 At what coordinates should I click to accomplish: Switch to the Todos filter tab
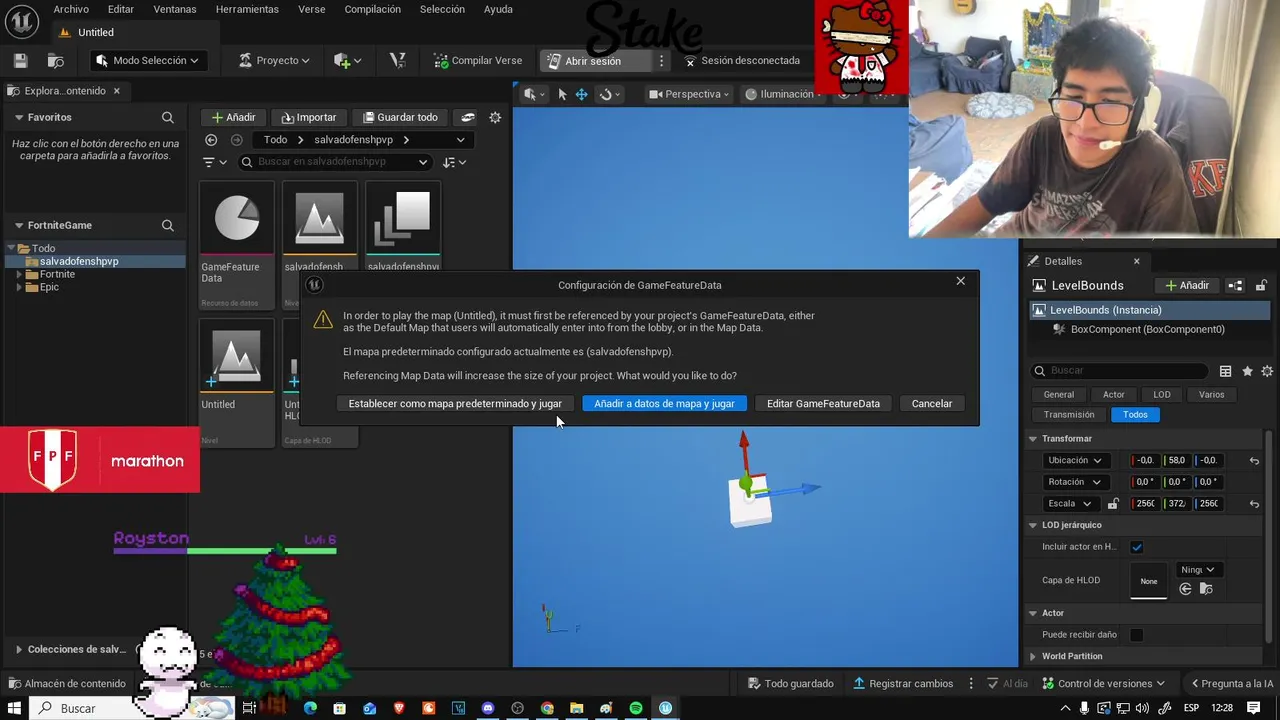point(1135,415)
